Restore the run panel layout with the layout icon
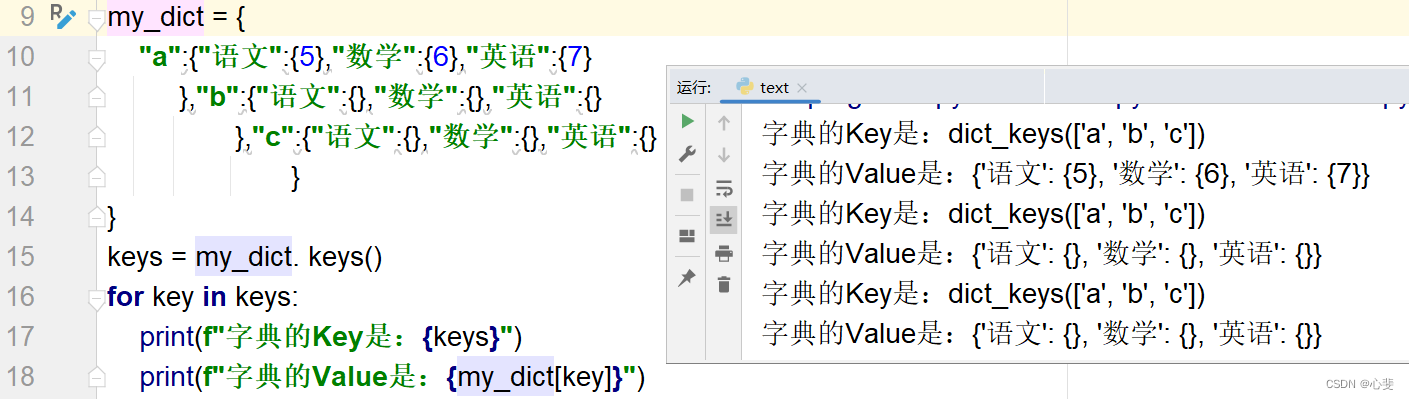Image resolution: width=1409 pixels, height=399 pixels. click(x=687, y=236)
